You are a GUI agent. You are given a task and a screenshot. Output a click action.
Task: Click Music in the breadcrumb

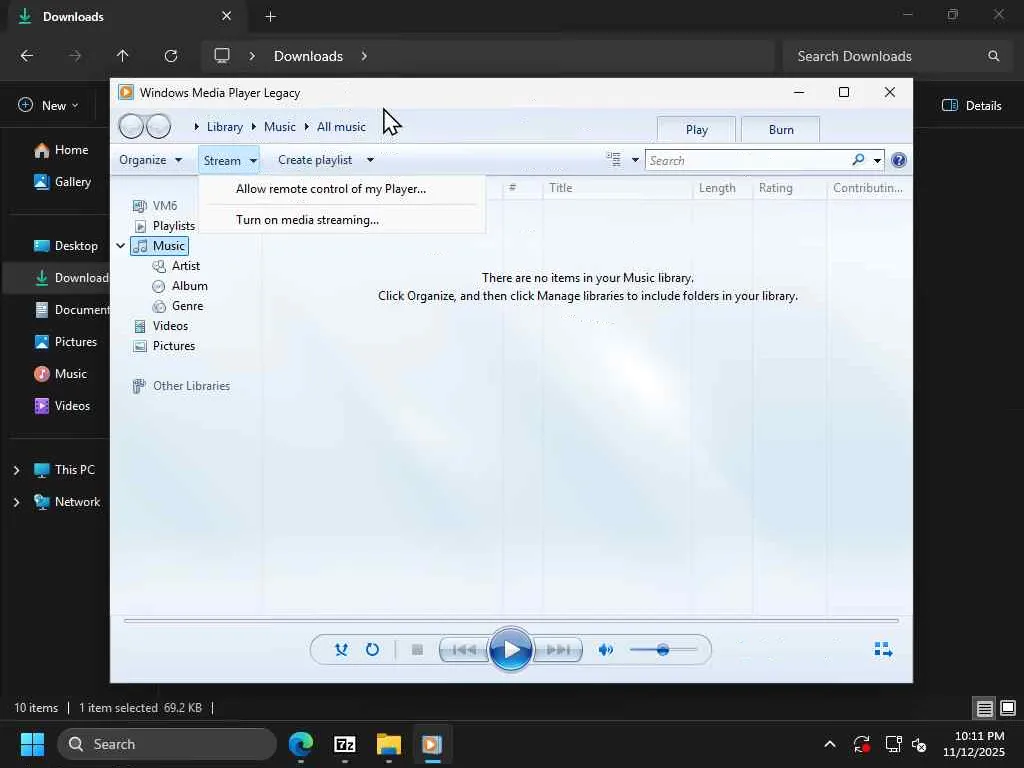(x=280, y=127)
